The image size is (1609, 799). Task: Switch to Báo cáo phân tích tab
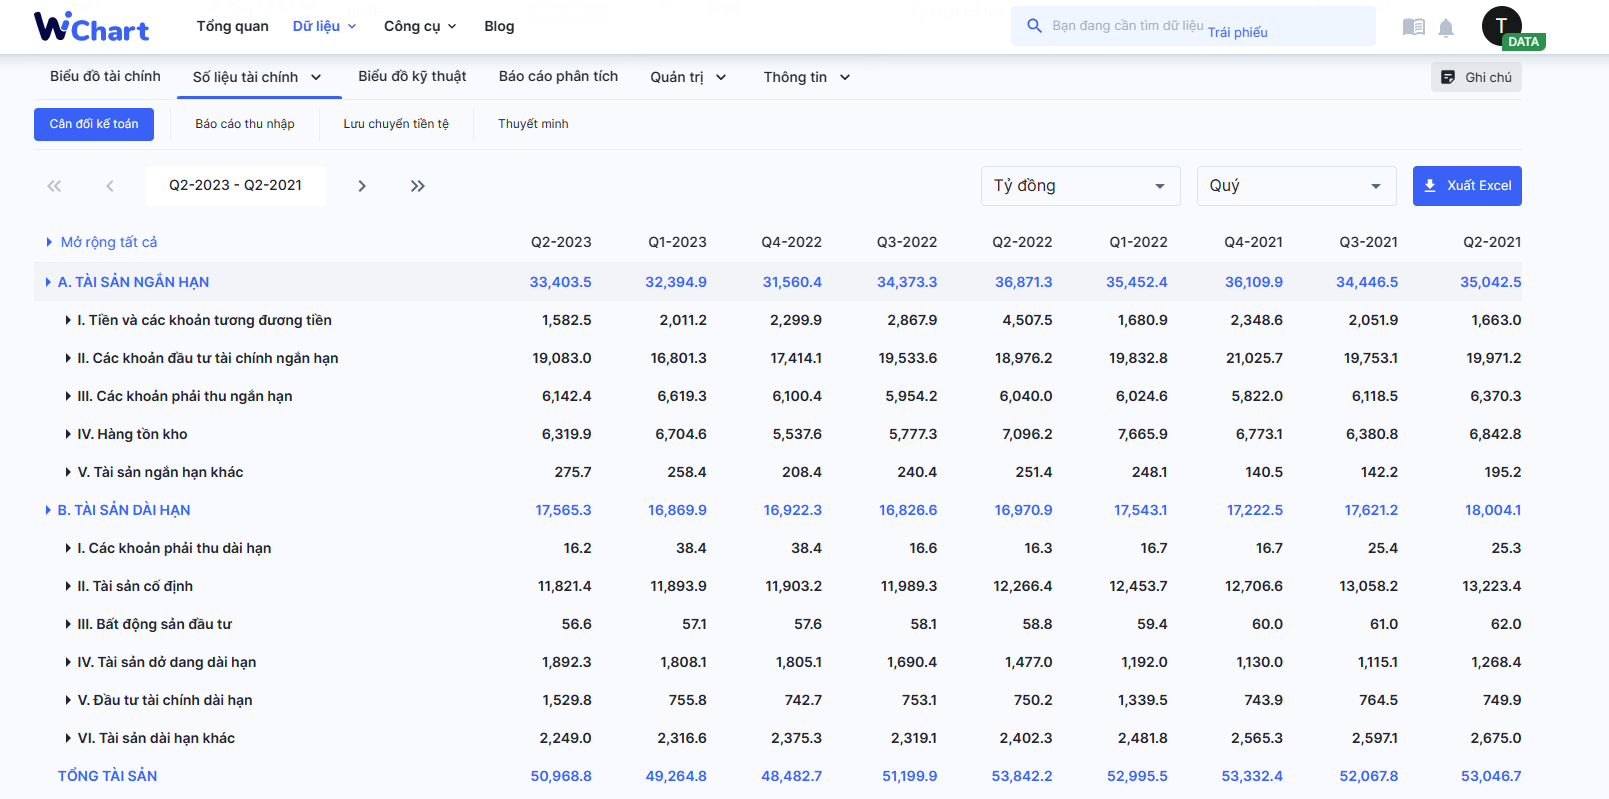click(x=558, y=76)
